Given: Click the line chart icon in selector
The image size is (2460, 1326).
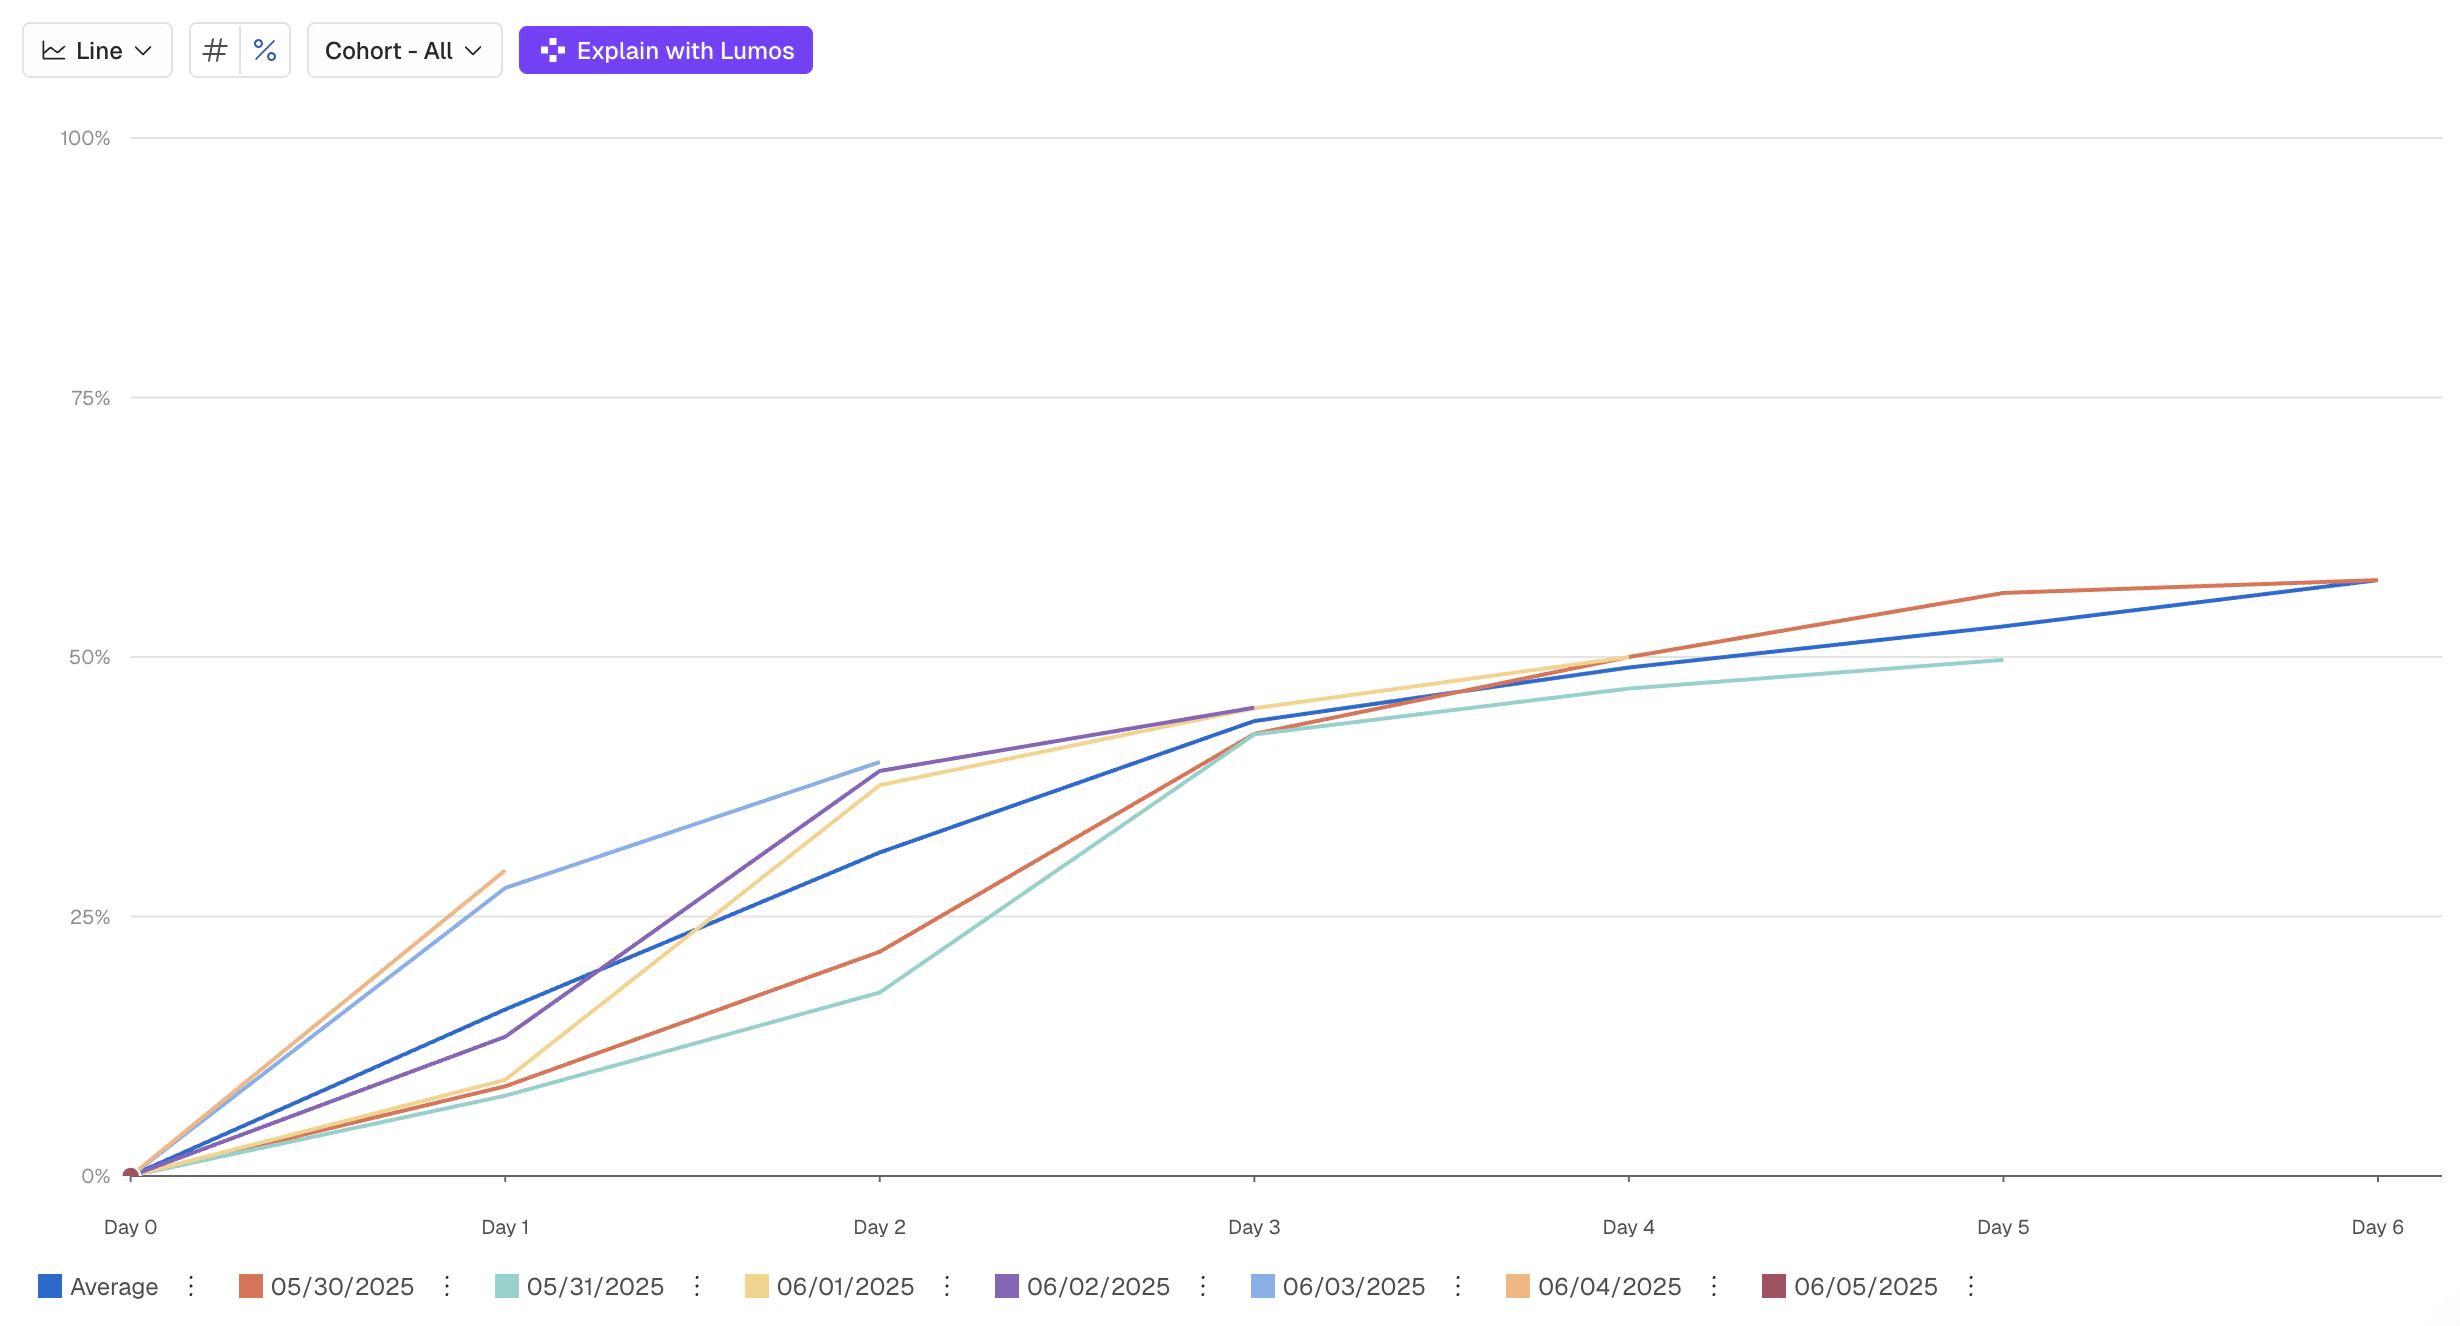Looking at the screenshot, I should coord(54,50).
